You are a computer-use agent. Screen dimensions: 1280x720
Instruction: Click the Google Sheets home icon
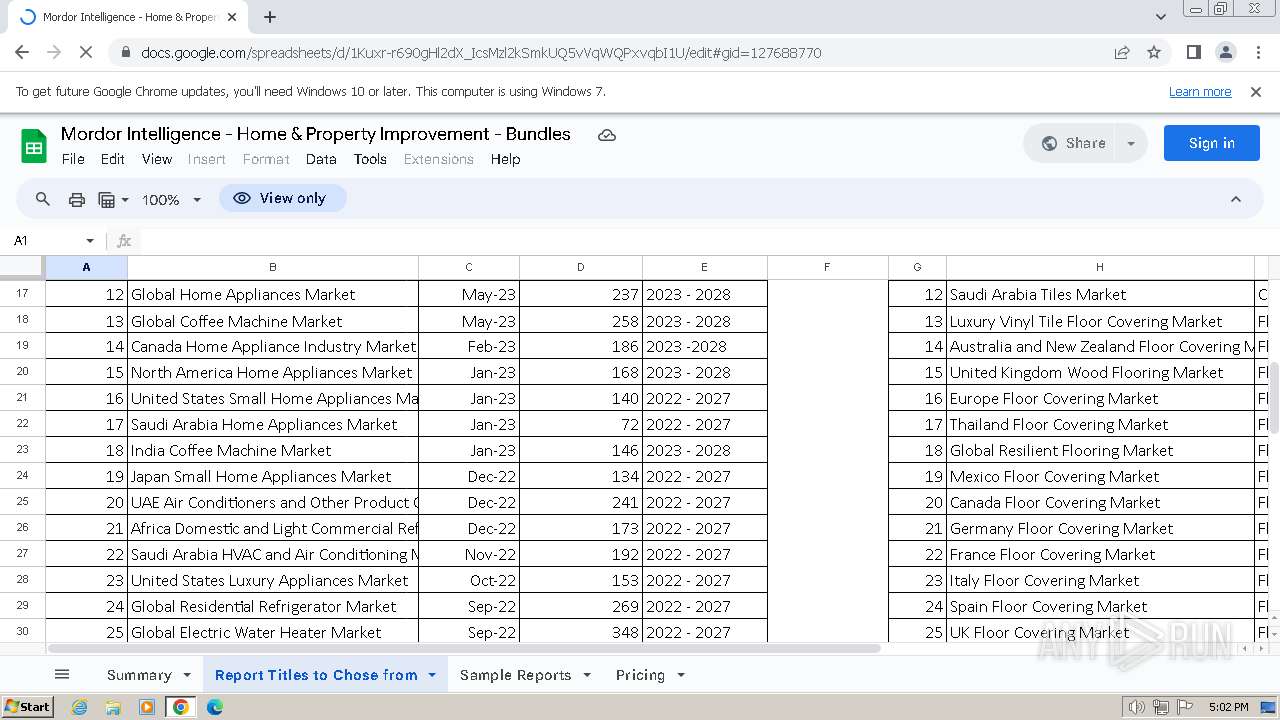click(34, 146)
